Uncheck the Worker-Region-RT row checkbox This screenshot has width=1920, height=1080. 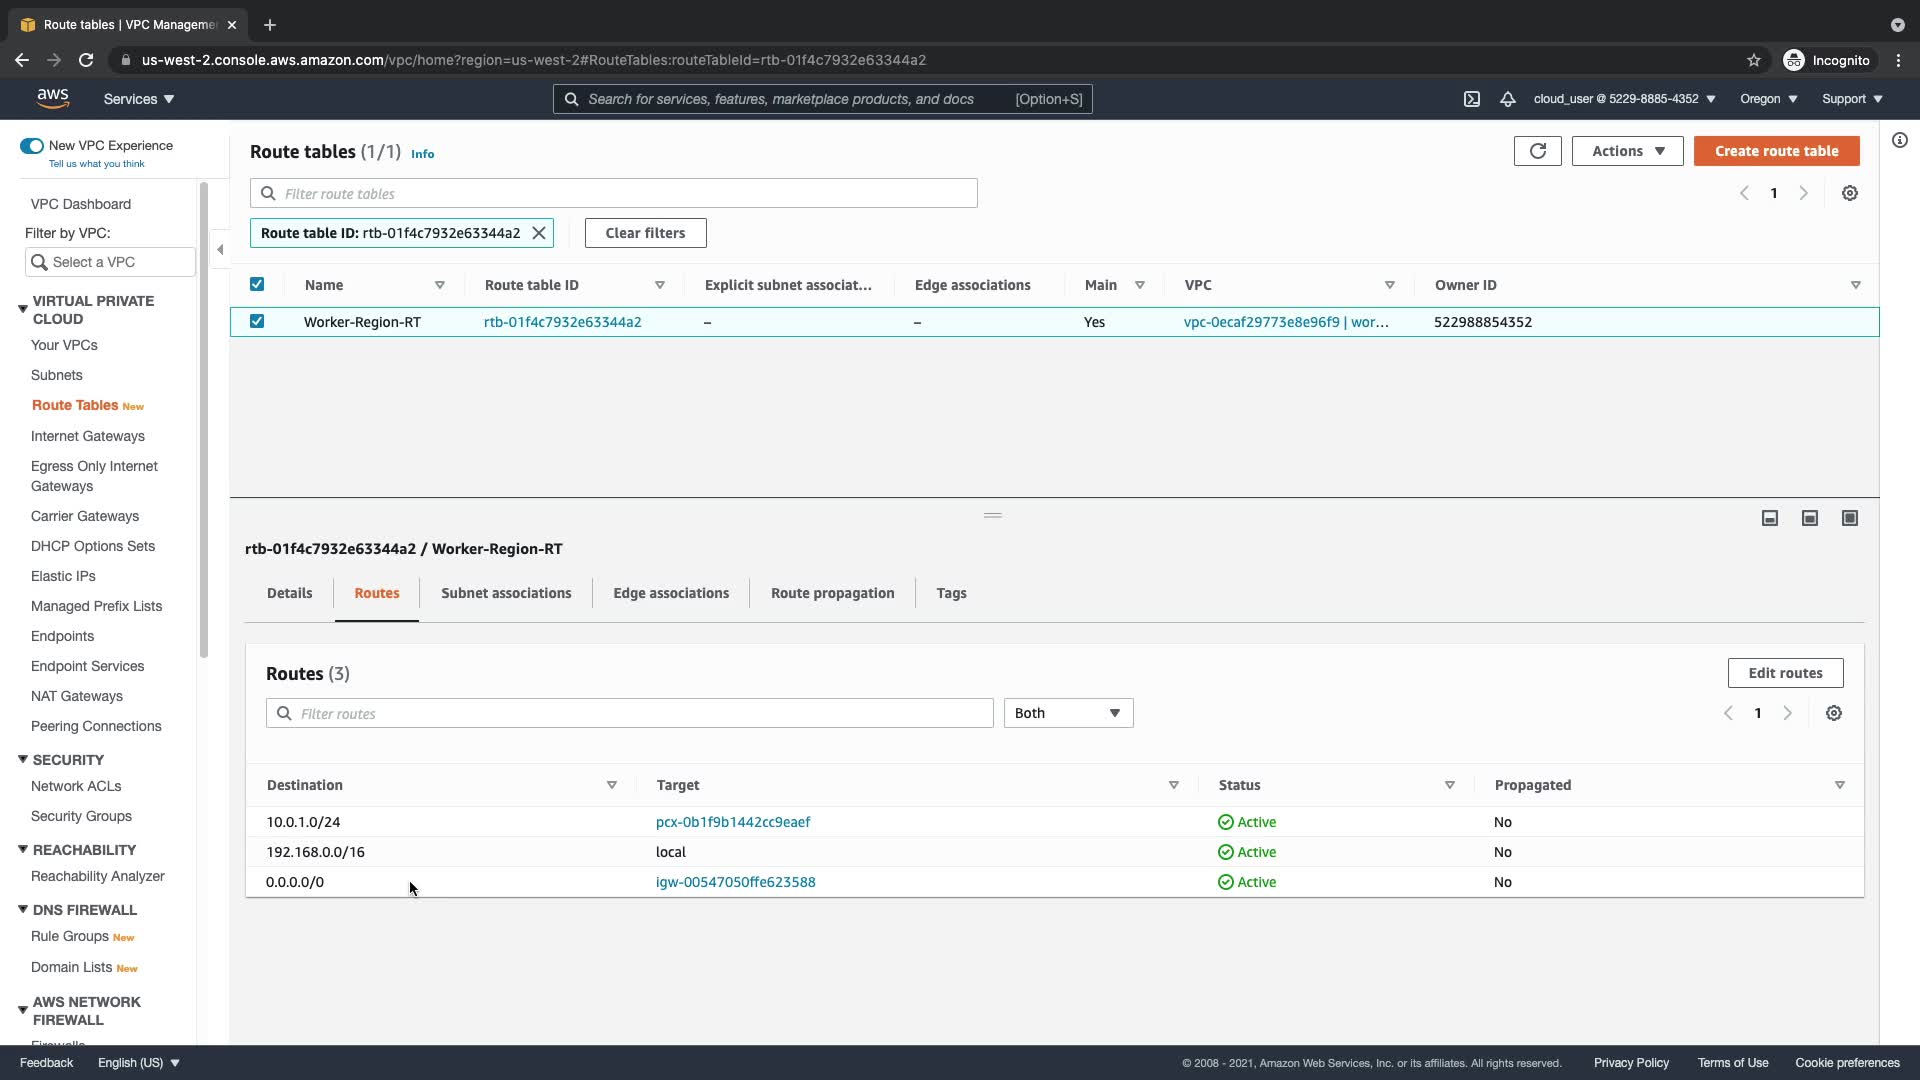(x=257, y=321)
